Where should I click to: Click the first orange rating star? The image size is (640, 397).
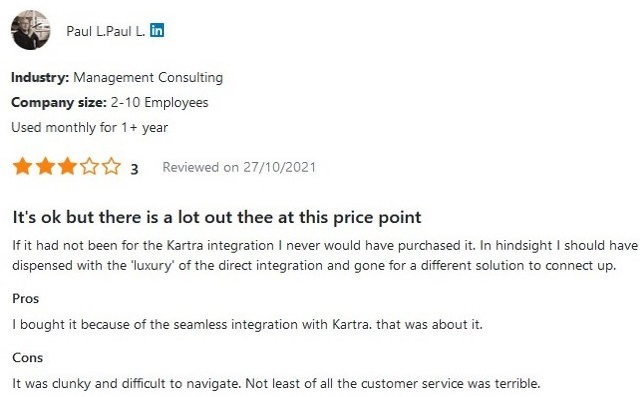pyautogui.click(x=22, y=166)
